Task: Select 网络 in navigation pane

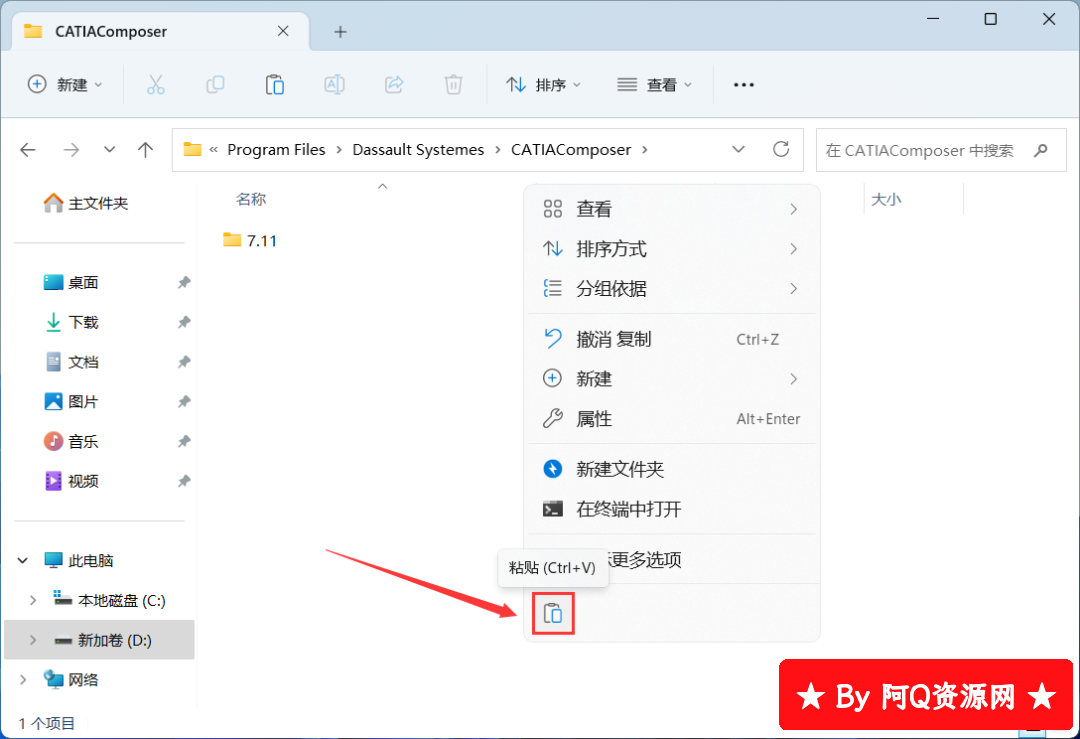Action: pyautogui.click(x=71, y=680)
